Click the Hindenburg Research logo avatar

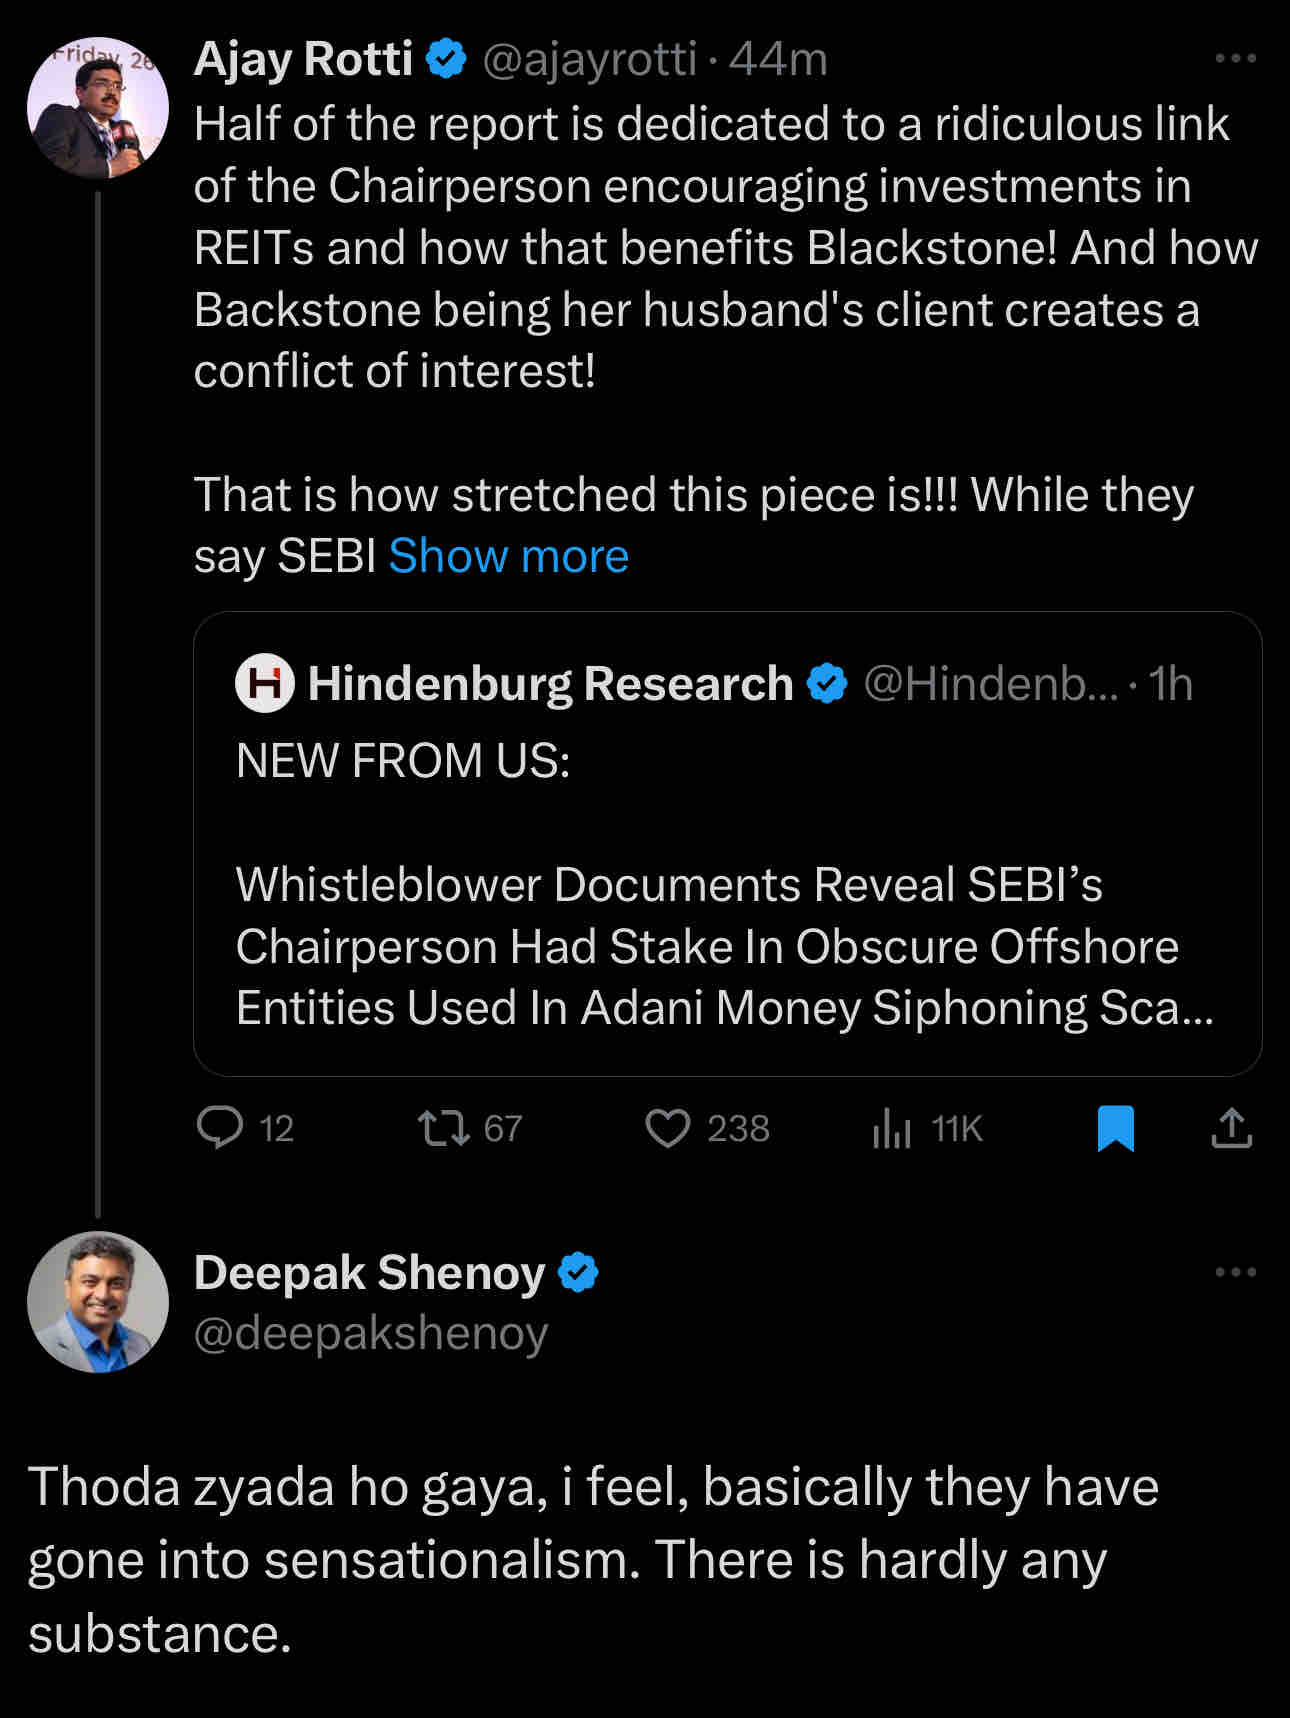point(264,684)
